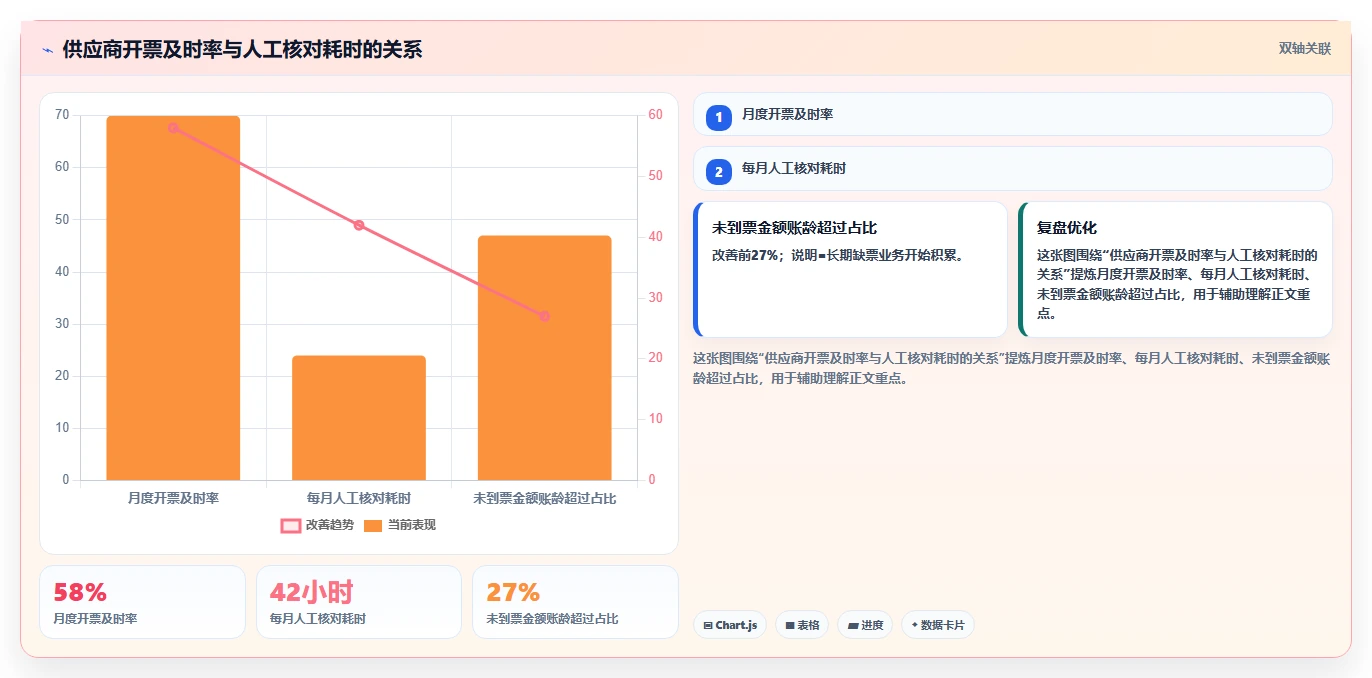This screenshot has width=1372, height=678.
Task: Click the text 改善前27%；说明=长期缺票业务开始积累。
Action: tap(838, 255)
